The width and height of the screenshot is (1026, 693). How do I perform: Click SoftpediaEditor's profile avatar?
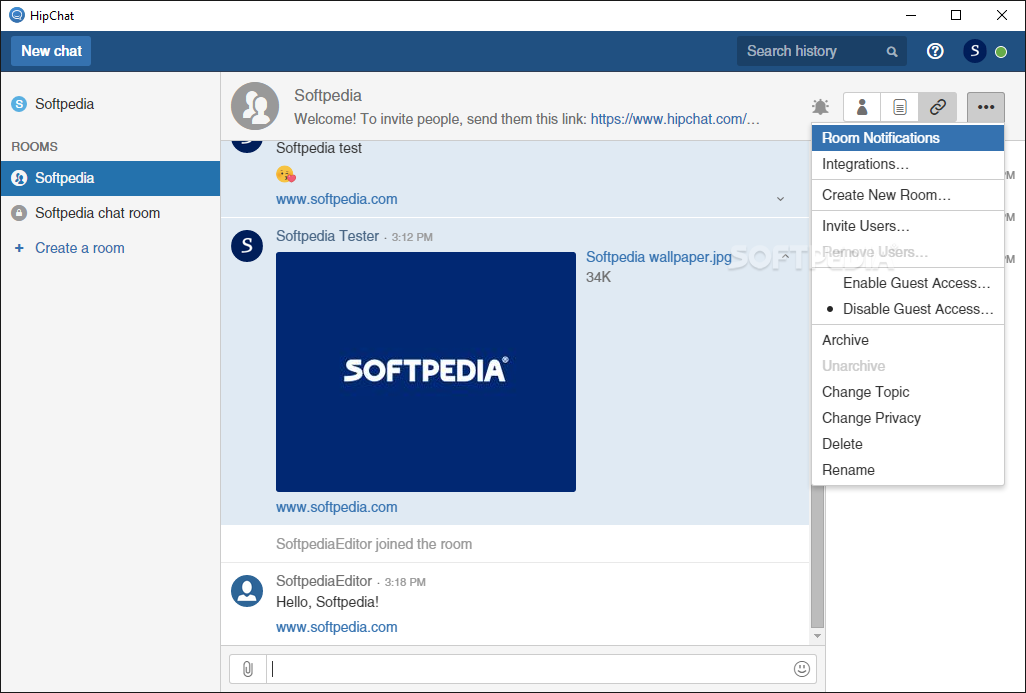(x=247, y=591)
